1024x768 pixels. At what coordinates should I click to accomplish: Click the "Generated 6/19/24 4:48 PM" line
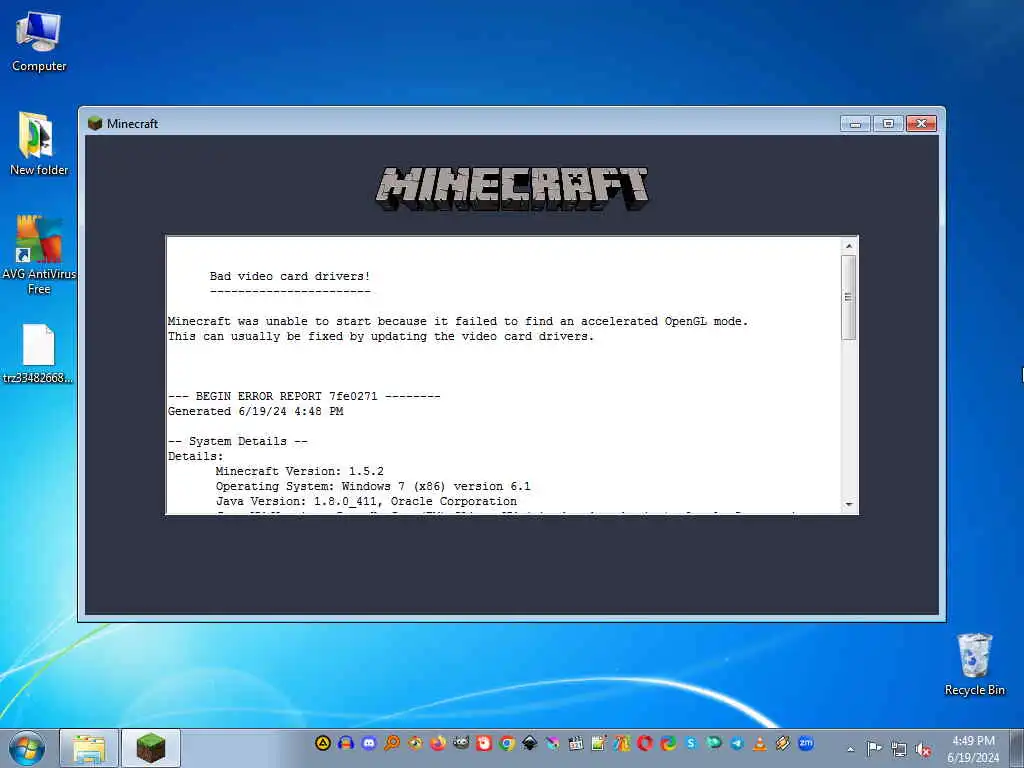[x=255, y=411]
